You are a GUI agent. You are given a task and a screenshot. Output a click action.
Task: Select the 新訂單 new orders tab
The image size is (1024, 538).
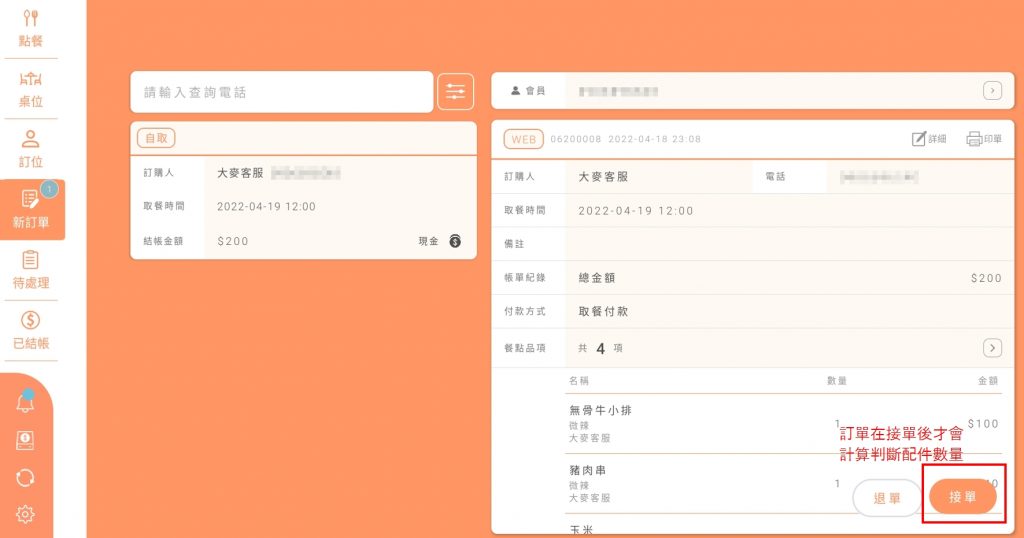click(31, 209)
